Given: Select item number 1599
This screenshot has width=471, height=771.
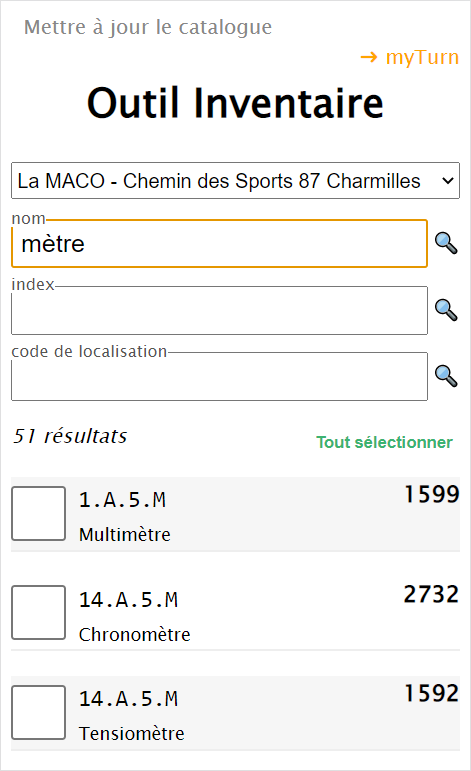Looking at the screenshot, I should pyautogui.click(x=432, y=494).
